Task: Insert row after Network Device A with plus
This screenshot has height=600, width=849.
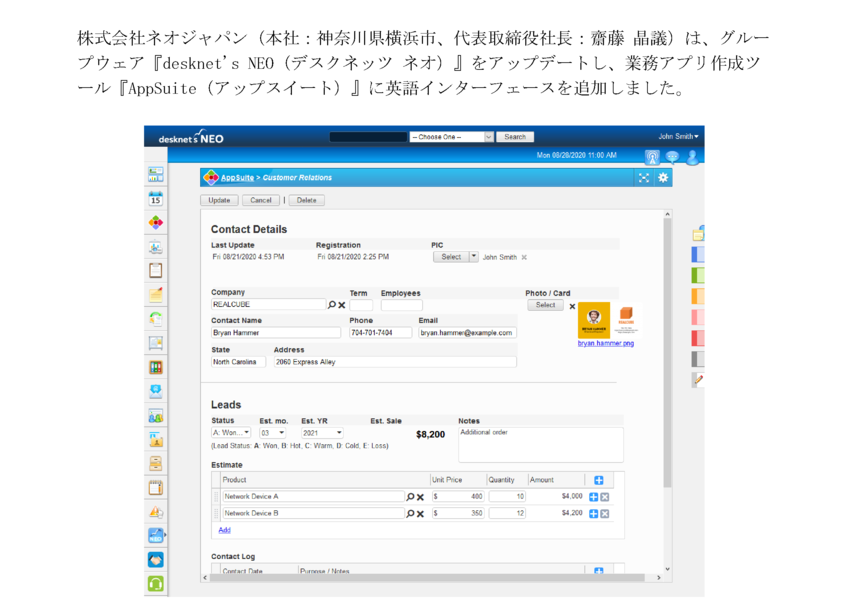Action: 593,497
